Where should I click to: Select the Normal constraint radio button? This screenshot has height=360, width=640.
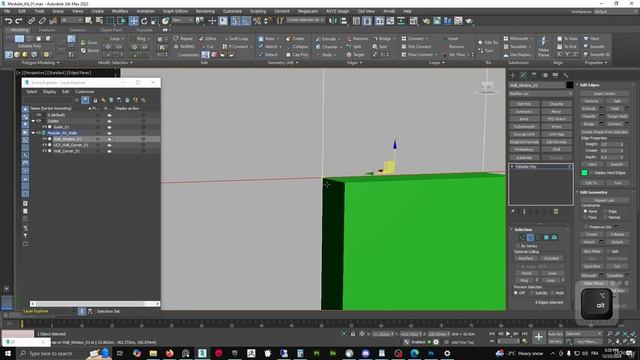coord(605,217)
